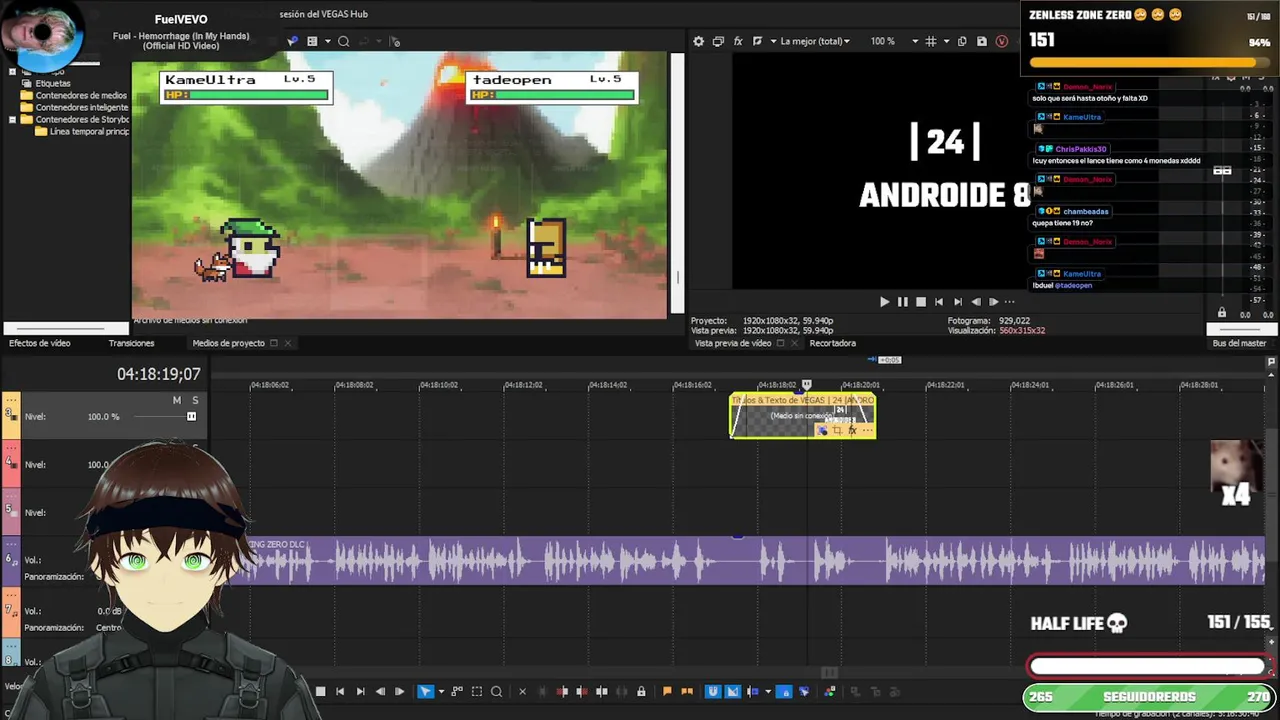Open media views icon in project media toolbar
The width and height of the screenshot is (1280, 720).
[x=313, y=41]
